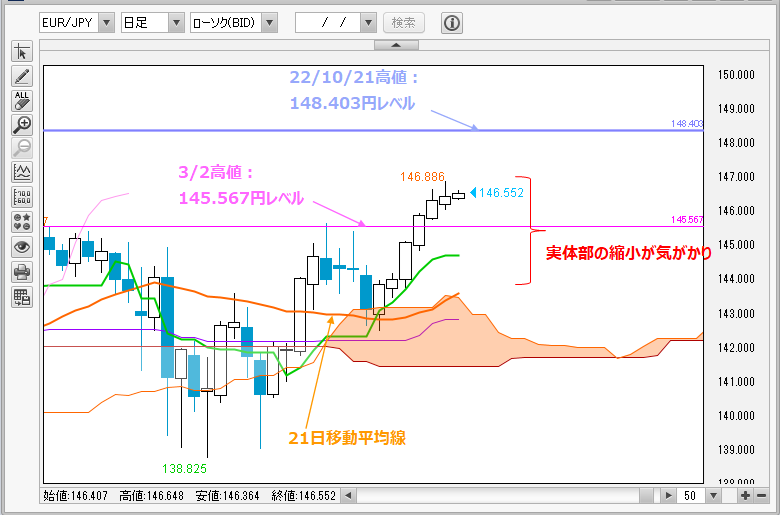Viewport: 780px width, 515px height.
Task: Click the 検索 search button
Action: pyautogui.click(x=404, y=23)
